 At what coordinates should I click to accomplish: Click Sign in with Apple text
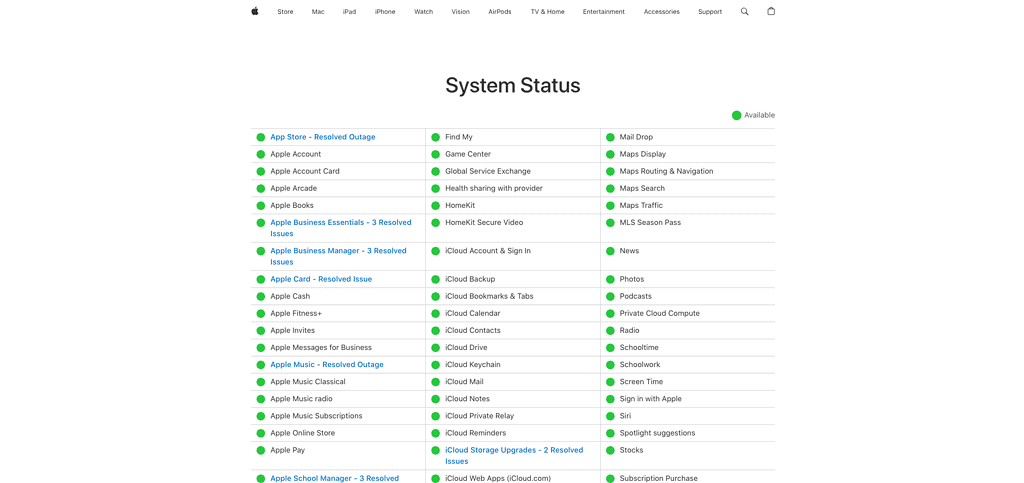[650, 398]
